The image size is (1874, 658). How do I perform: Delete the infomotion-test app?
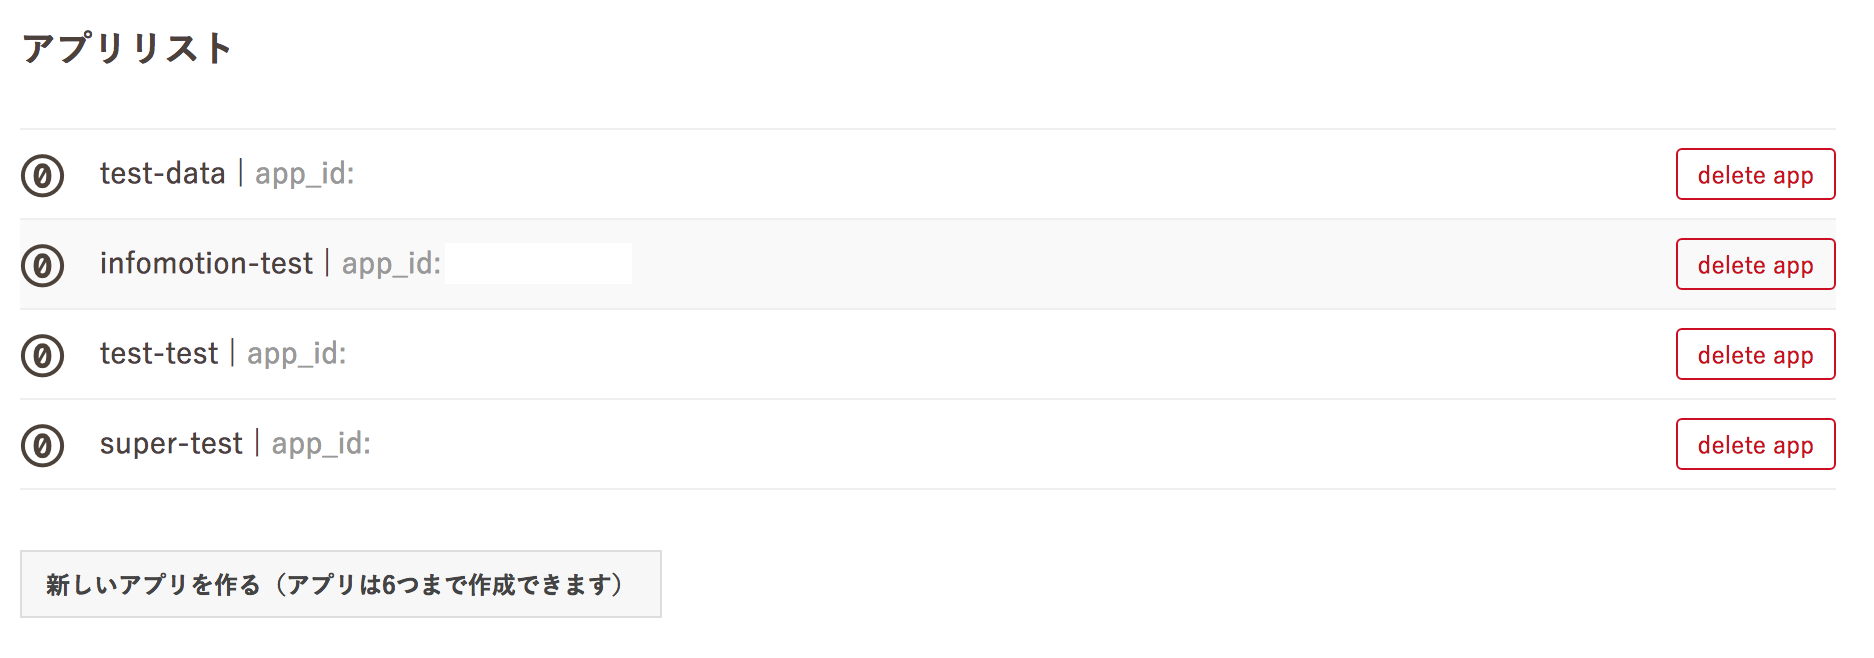click(x=1755, y=265)
